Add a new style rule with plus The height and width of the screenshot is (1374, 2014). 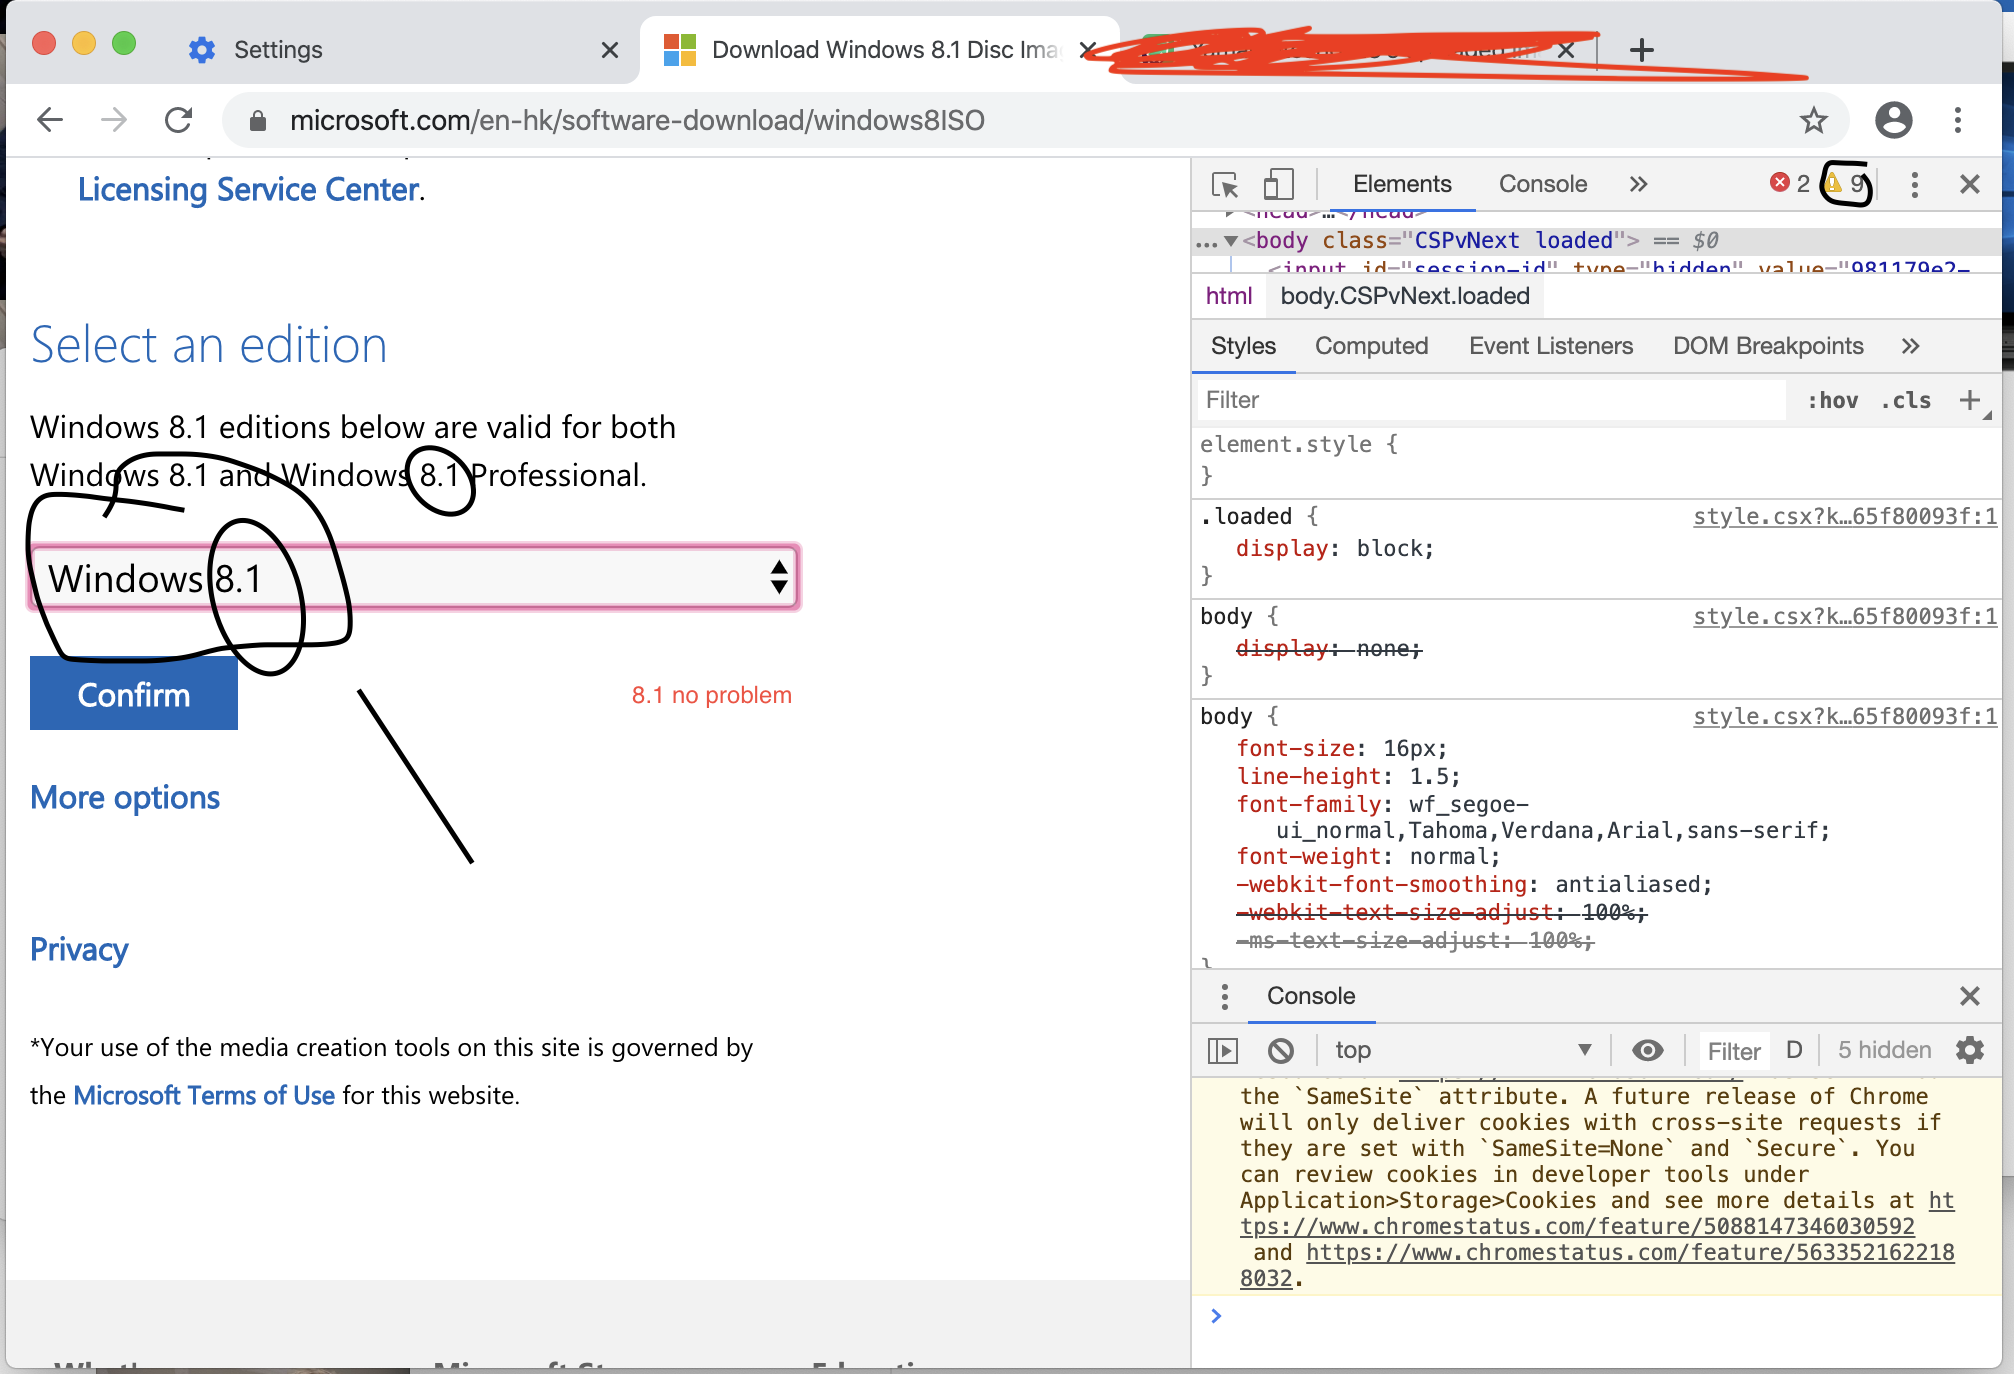pyautogui.click(x=1969, y=400)
